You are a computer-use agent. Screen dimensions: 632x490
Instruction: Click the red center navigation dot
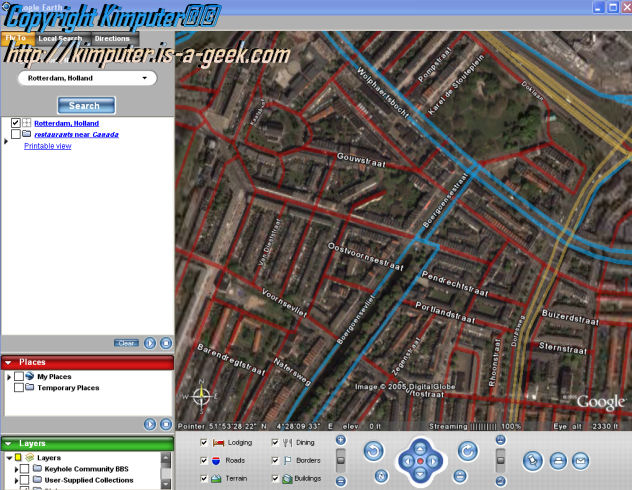420,461
